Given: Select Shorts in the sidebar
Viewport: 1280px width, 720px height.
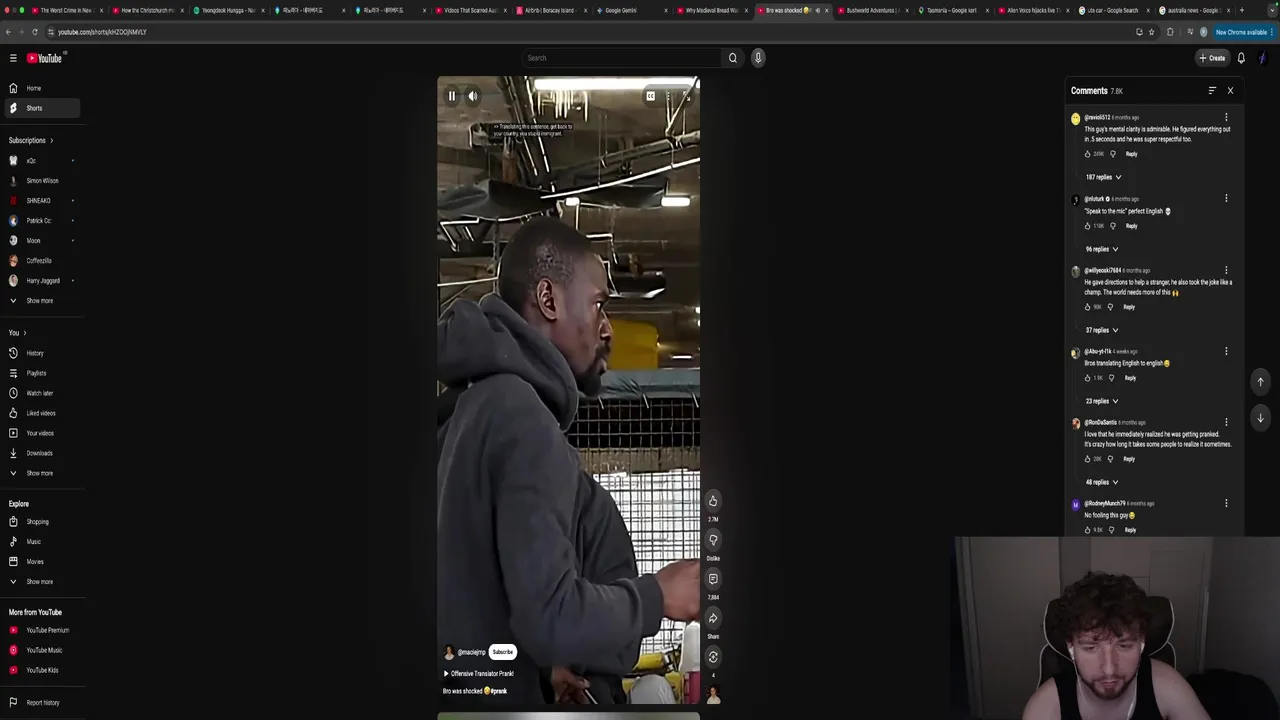Looking at the screenshot, I should pyautogui.click(x=40, y=108).
